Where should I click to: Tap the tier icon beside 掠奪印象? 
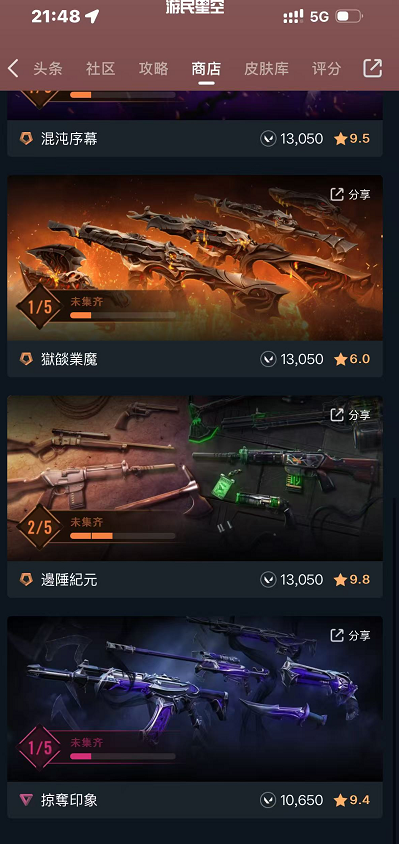pyautogui.click(x=26, y=800)
